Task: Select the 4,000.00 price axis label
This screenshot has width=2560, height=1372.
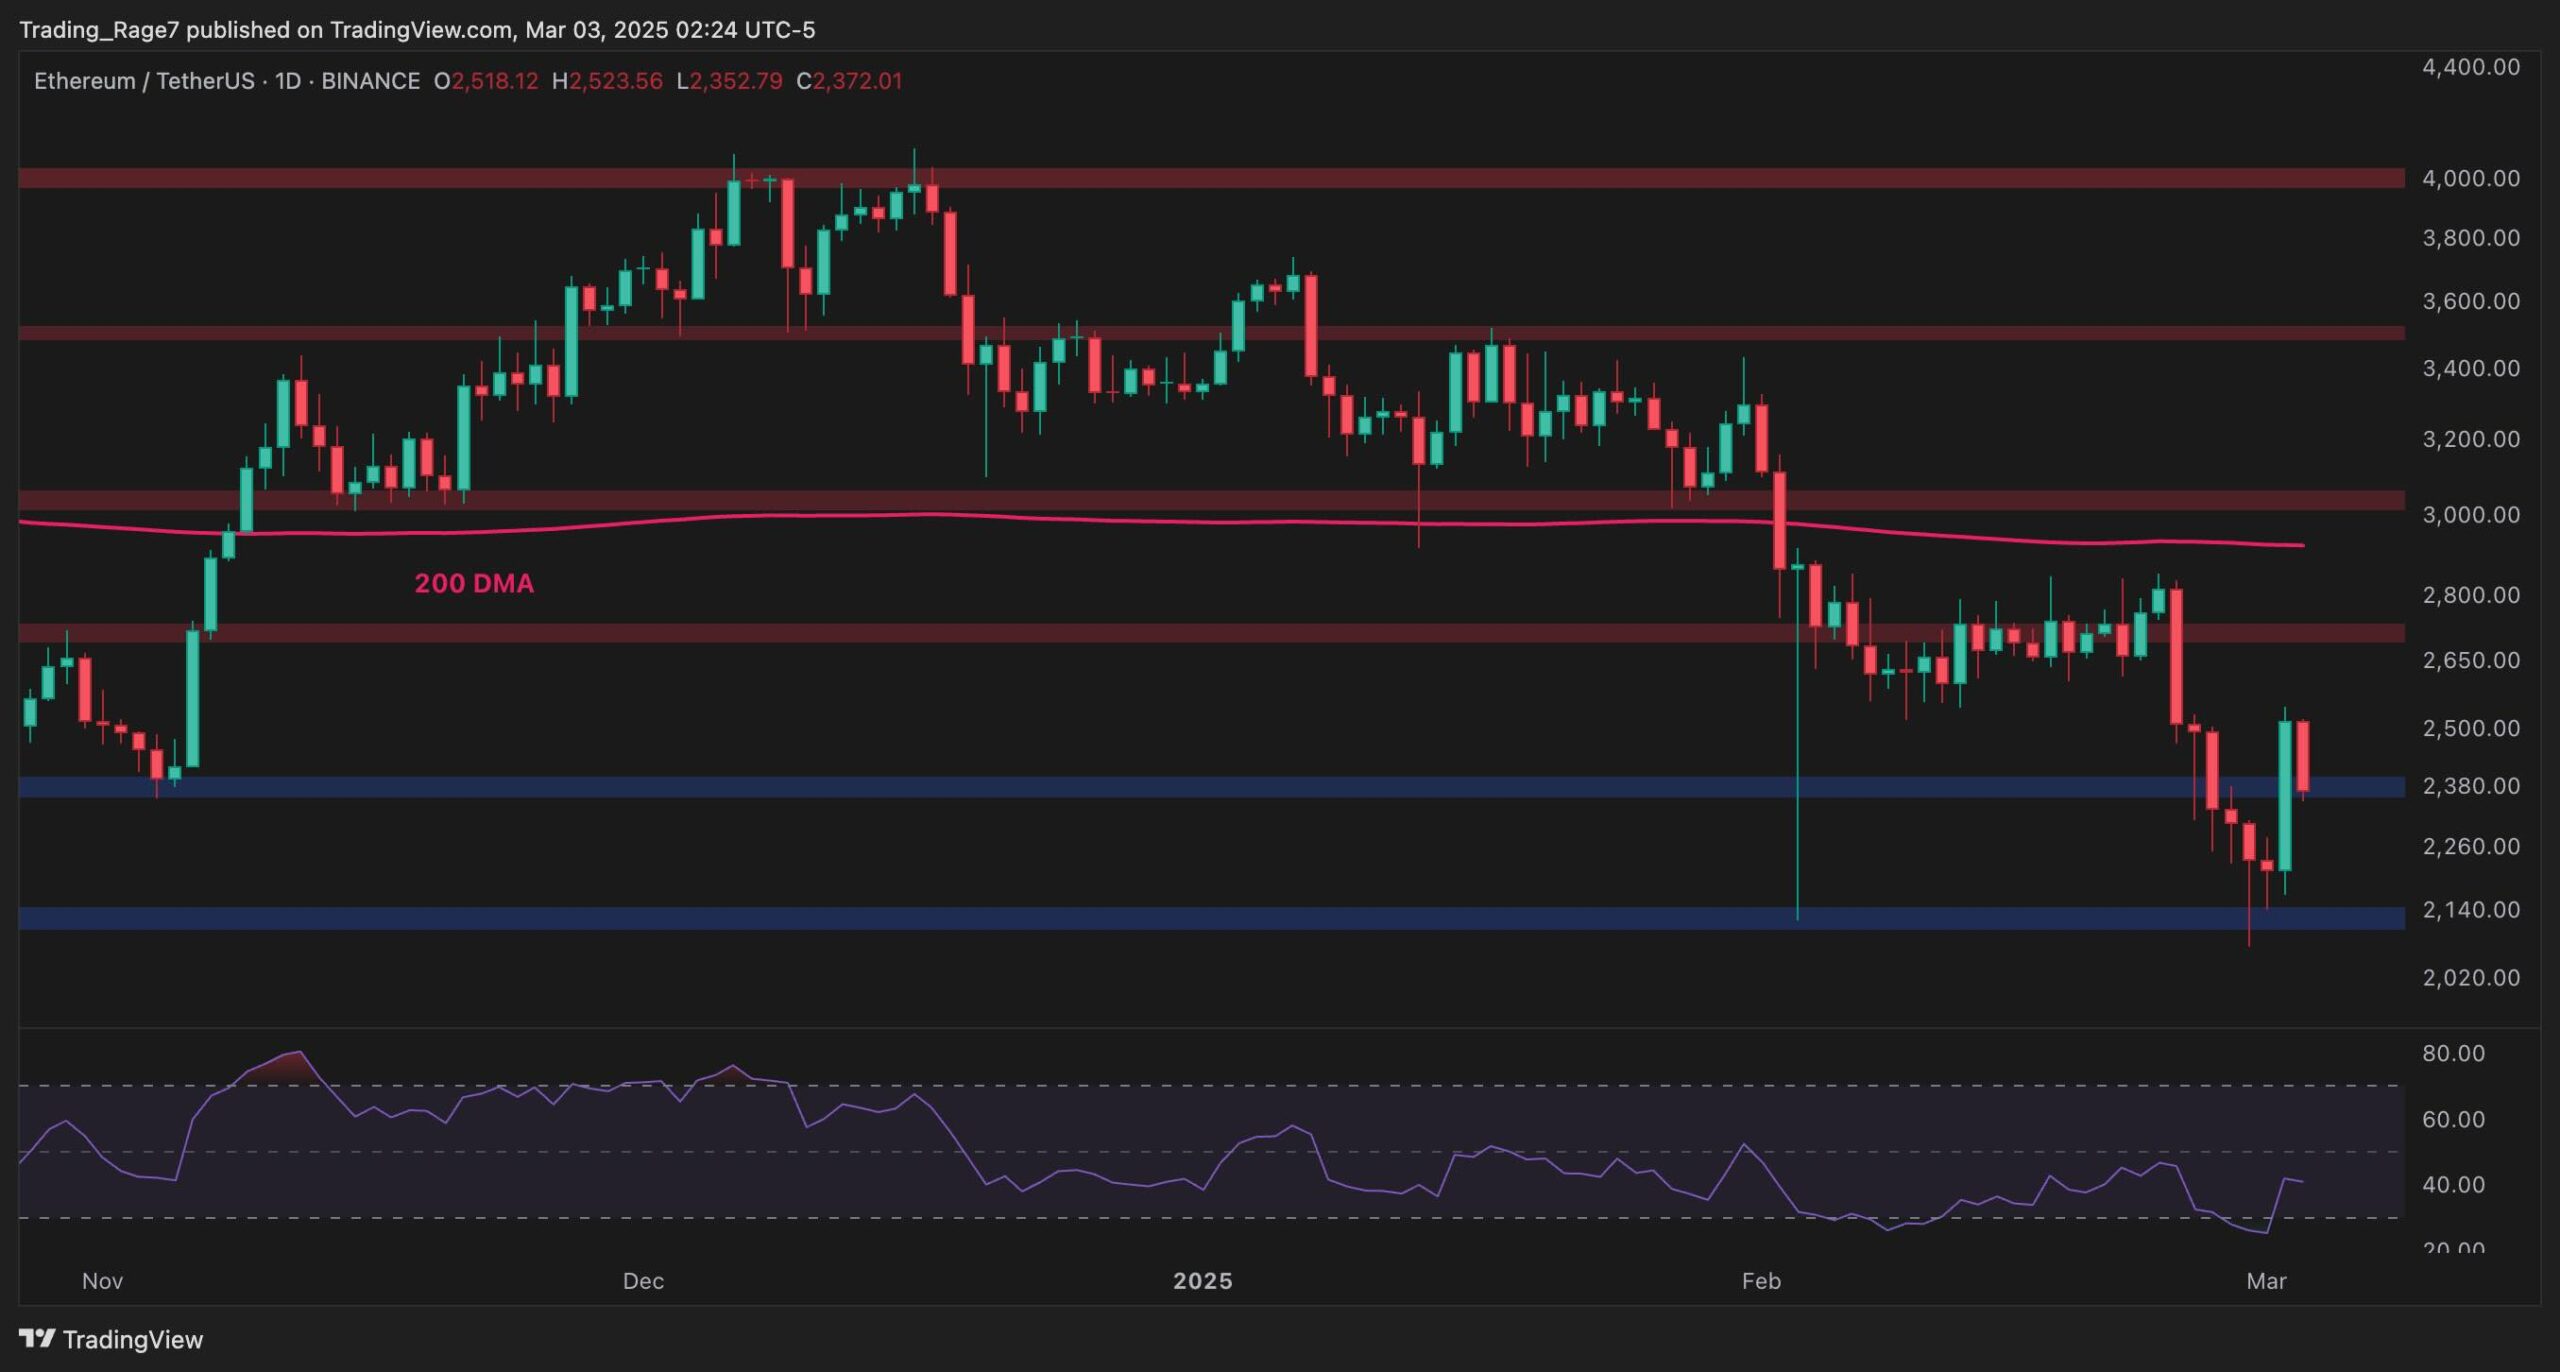Action: 2470,178
